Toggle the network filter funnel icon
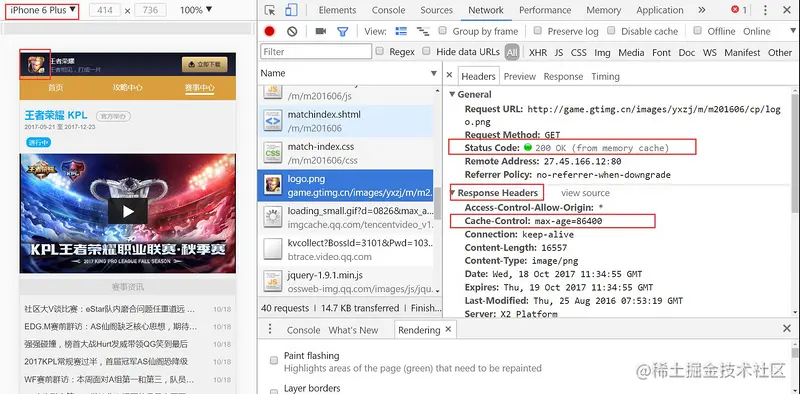Screen dimensions: 800x394 tap(342, 32)
